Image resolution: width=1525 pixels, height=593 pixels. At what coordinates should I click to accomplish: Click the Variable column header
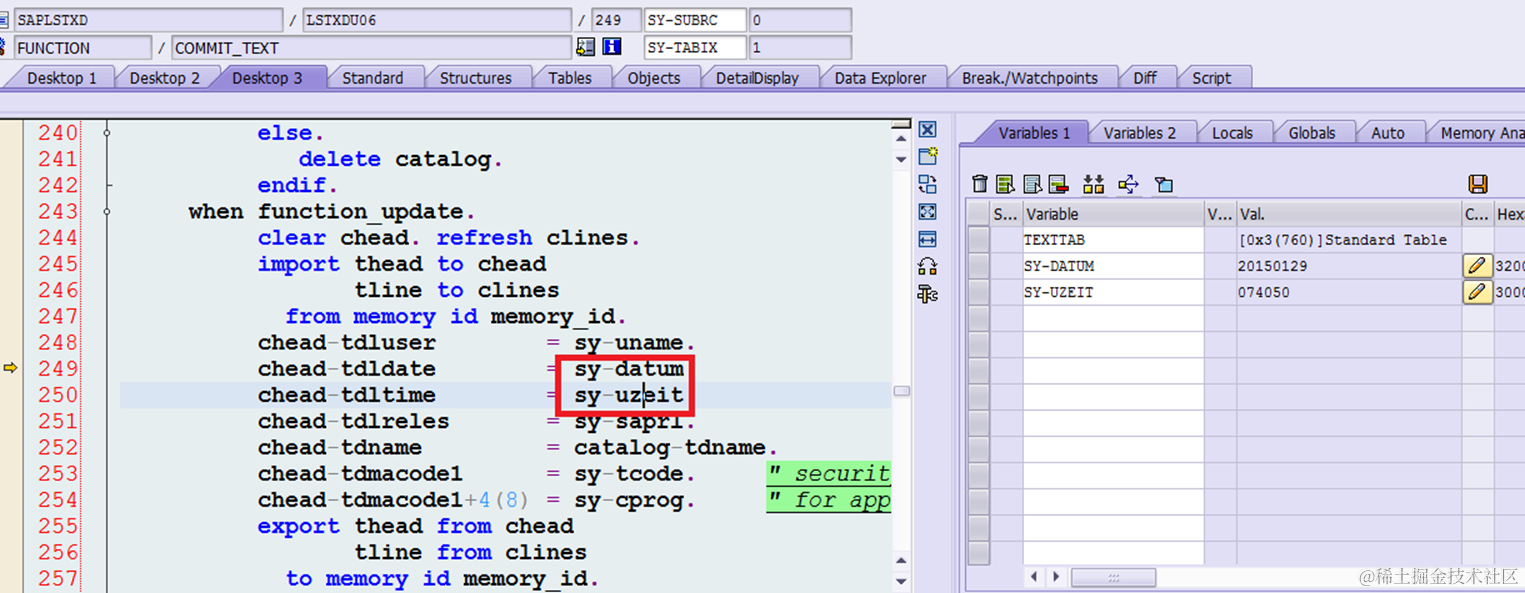click(x=1113, y=214)
